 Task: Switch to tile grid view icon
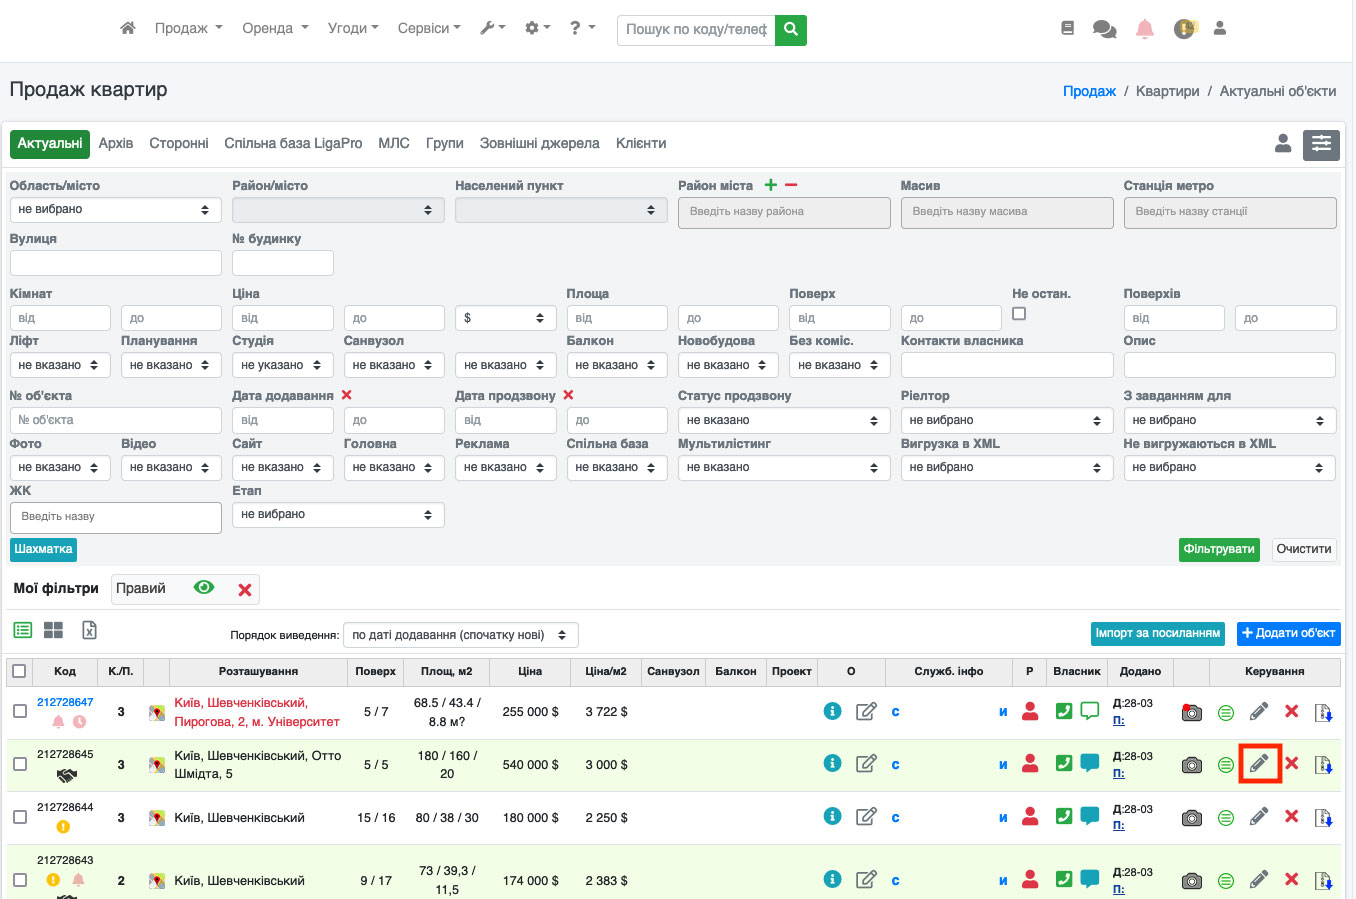point(54,630)
